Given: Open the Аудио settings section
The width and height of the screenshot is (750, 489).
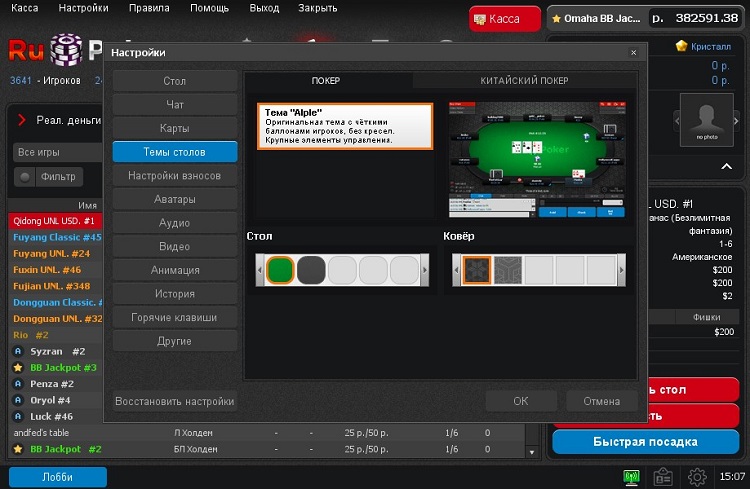Looking at the screenshot, I should (x=175, y=223).
